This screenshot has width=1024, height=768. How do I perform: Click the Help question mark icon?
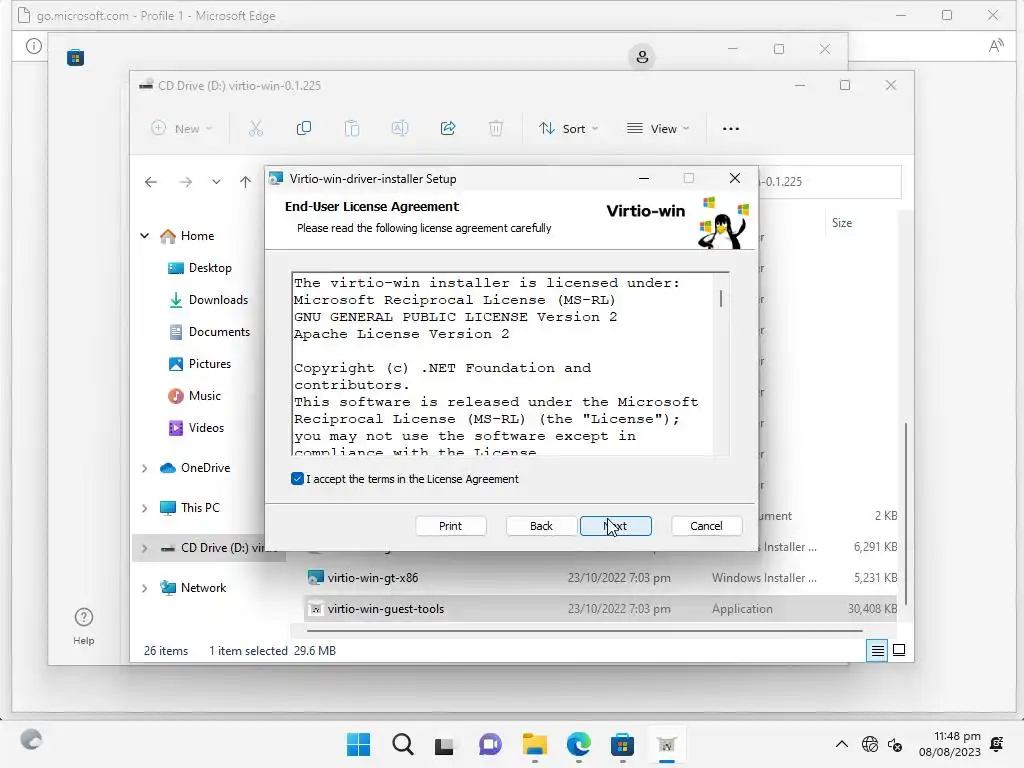(x=84, y=617)
